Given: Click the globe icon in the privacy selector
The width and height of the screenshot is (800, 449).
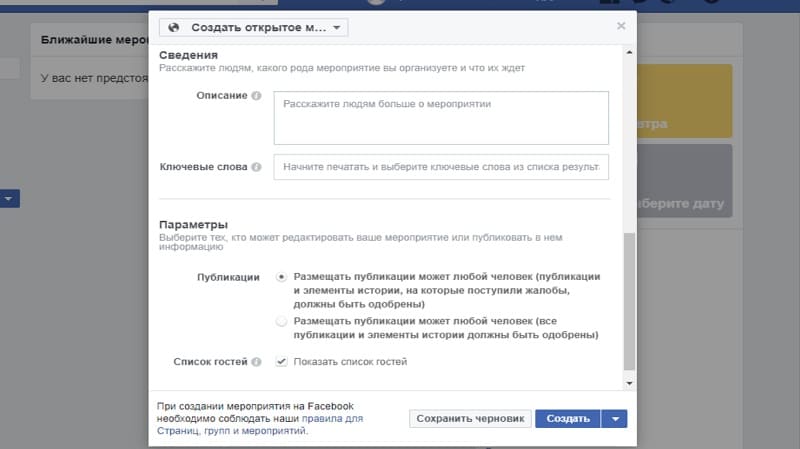Looking at the screenshot, I should [173, 28].
